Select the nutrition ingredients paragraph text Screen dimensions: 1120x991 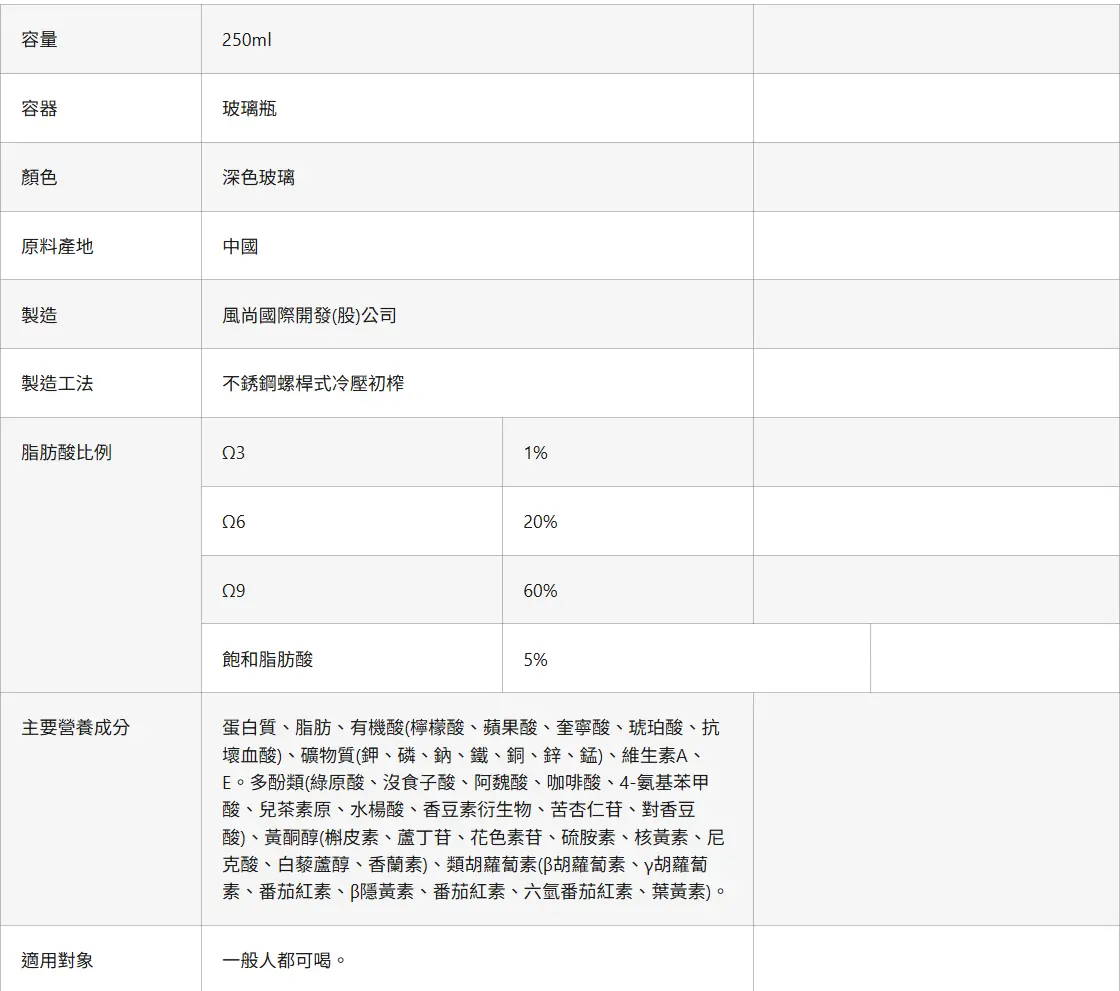(x=474, y=810)
